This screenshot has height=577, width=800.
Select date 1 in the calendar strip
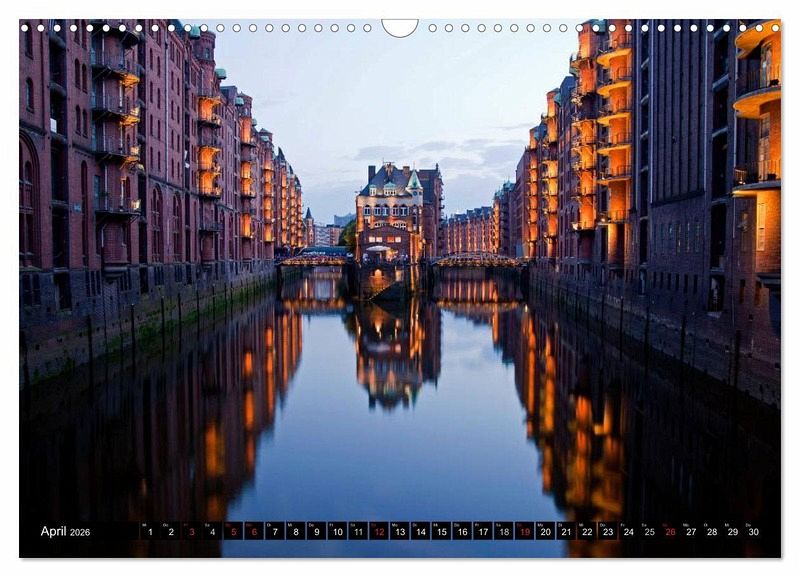[x=150, y=532]
